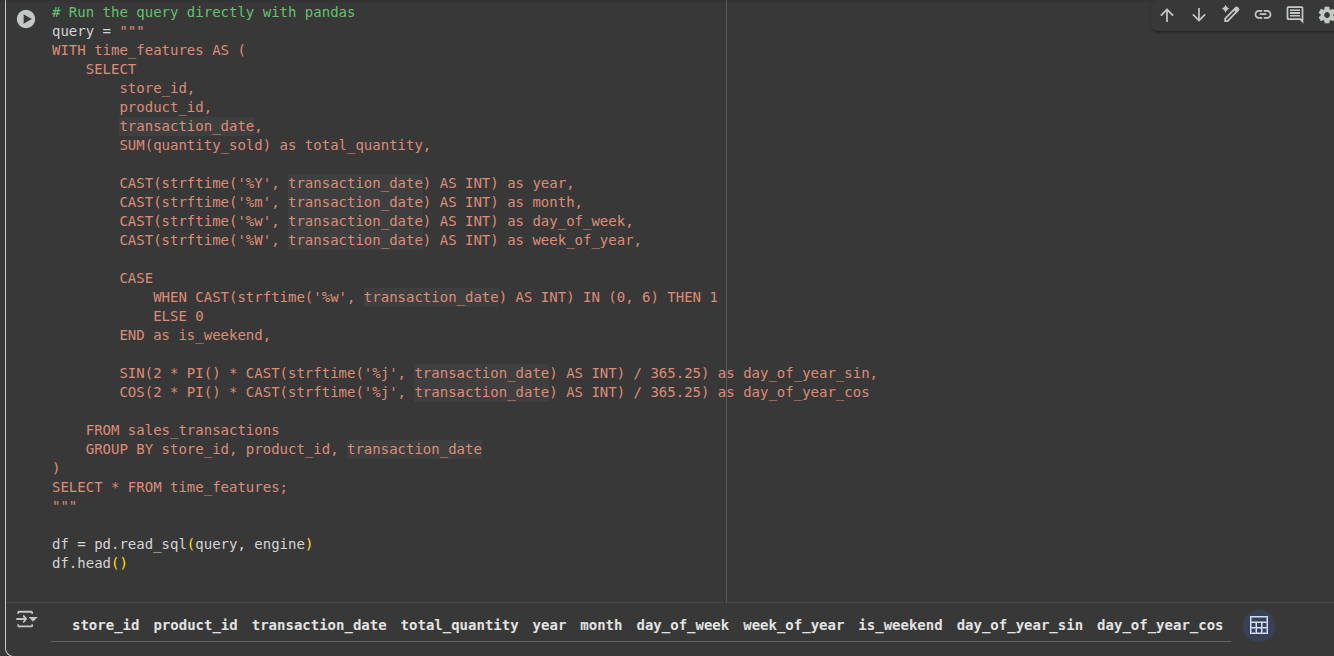The image size is (1334, 656).
Task: Place cursor on the GROUP BY line
Action: [283, 449]
